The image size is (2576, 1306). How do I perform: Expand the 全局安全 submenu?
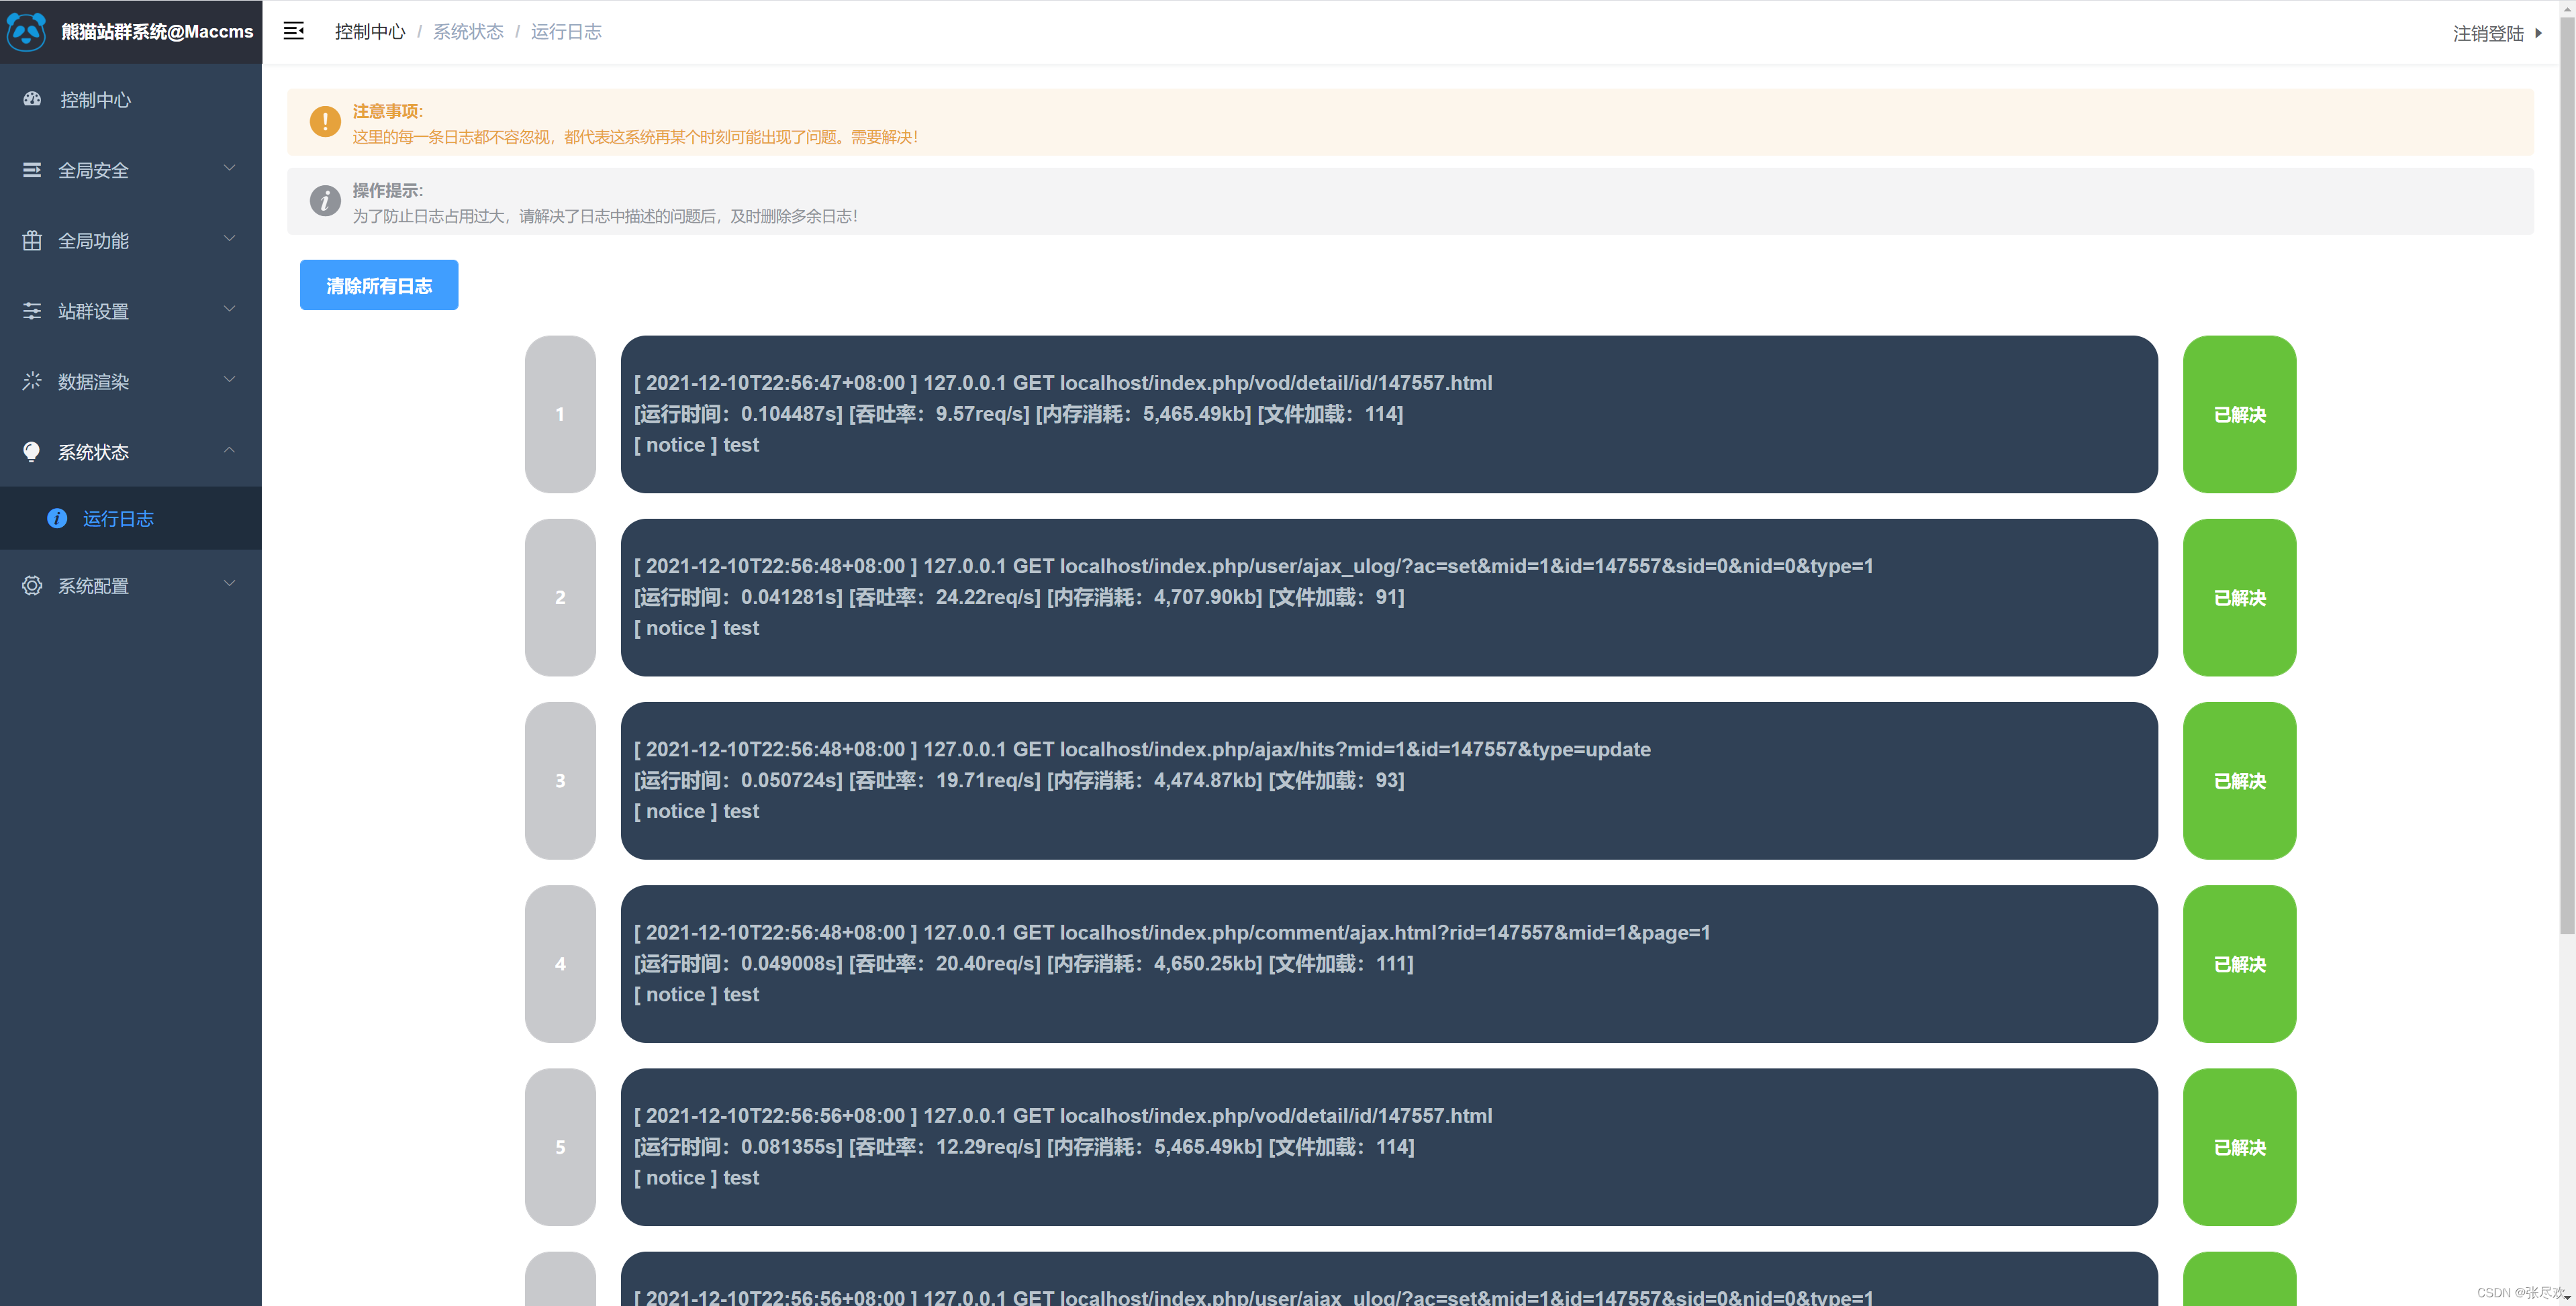[x=229, y=168]
